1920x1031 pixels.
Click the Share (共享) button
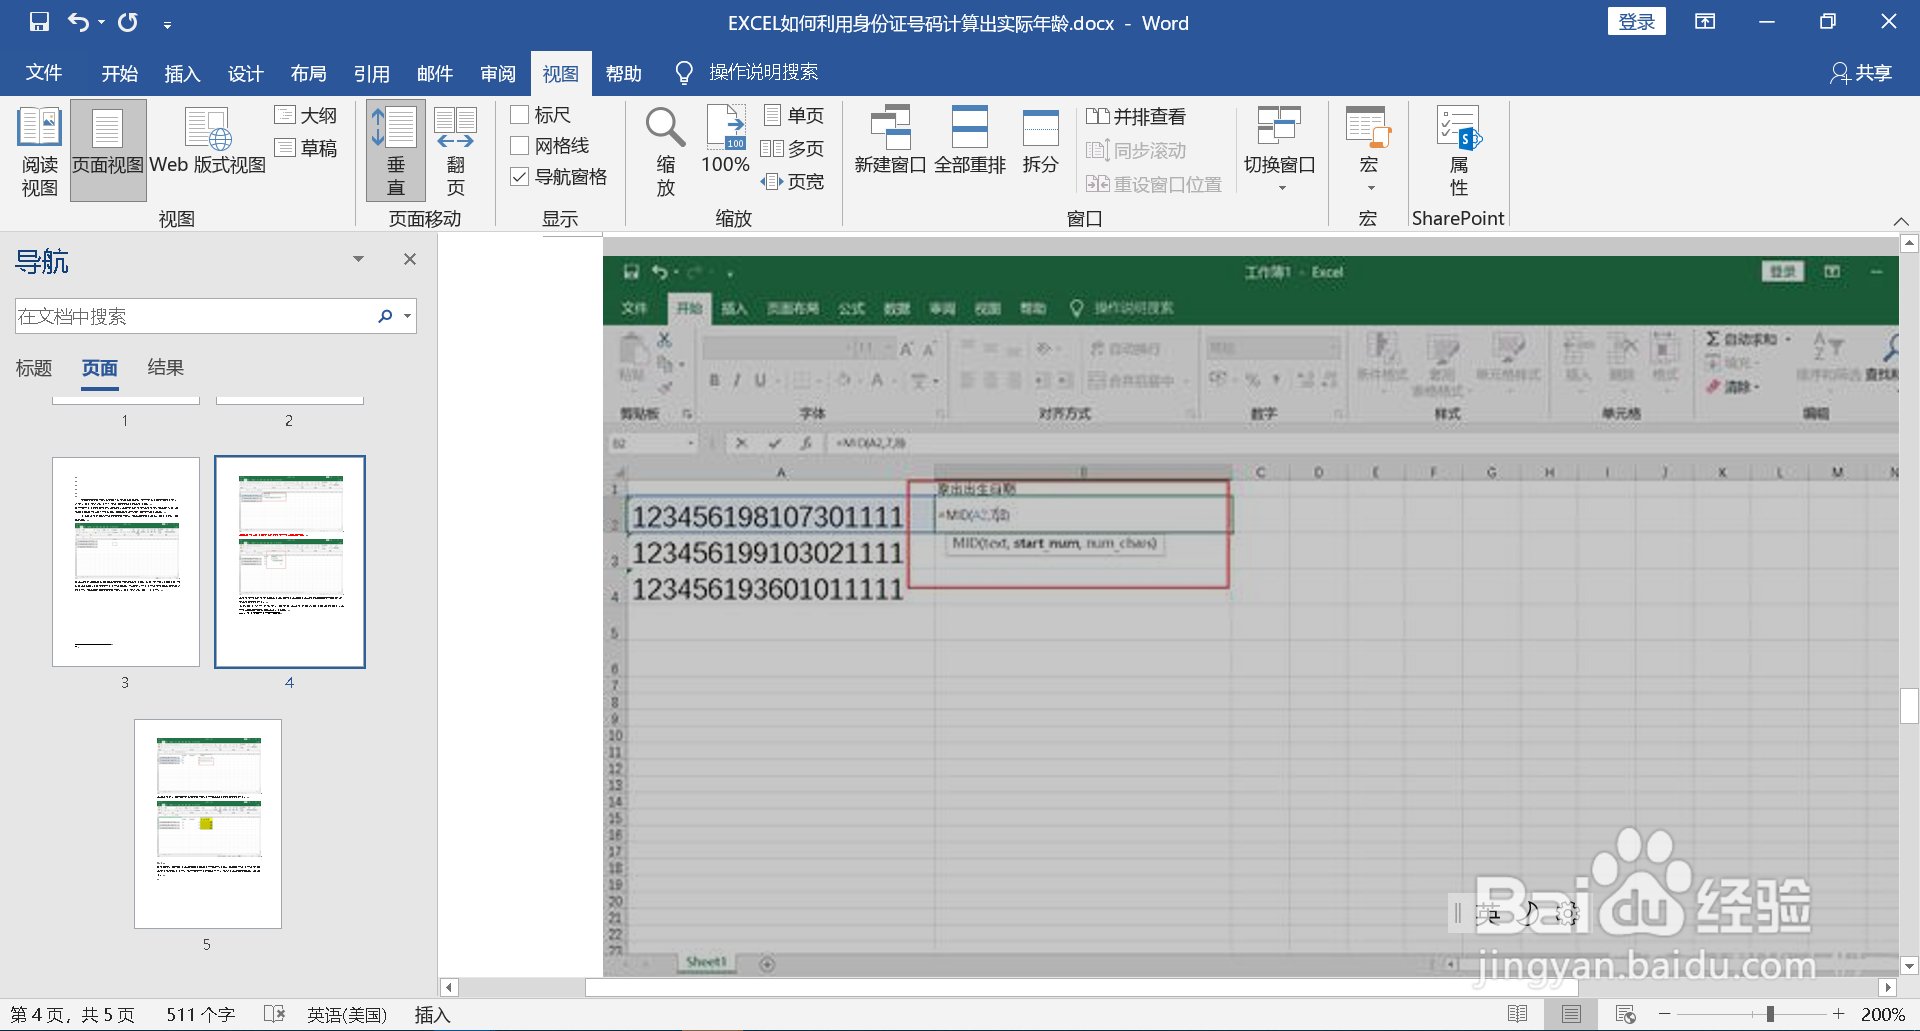(1861, 72)
